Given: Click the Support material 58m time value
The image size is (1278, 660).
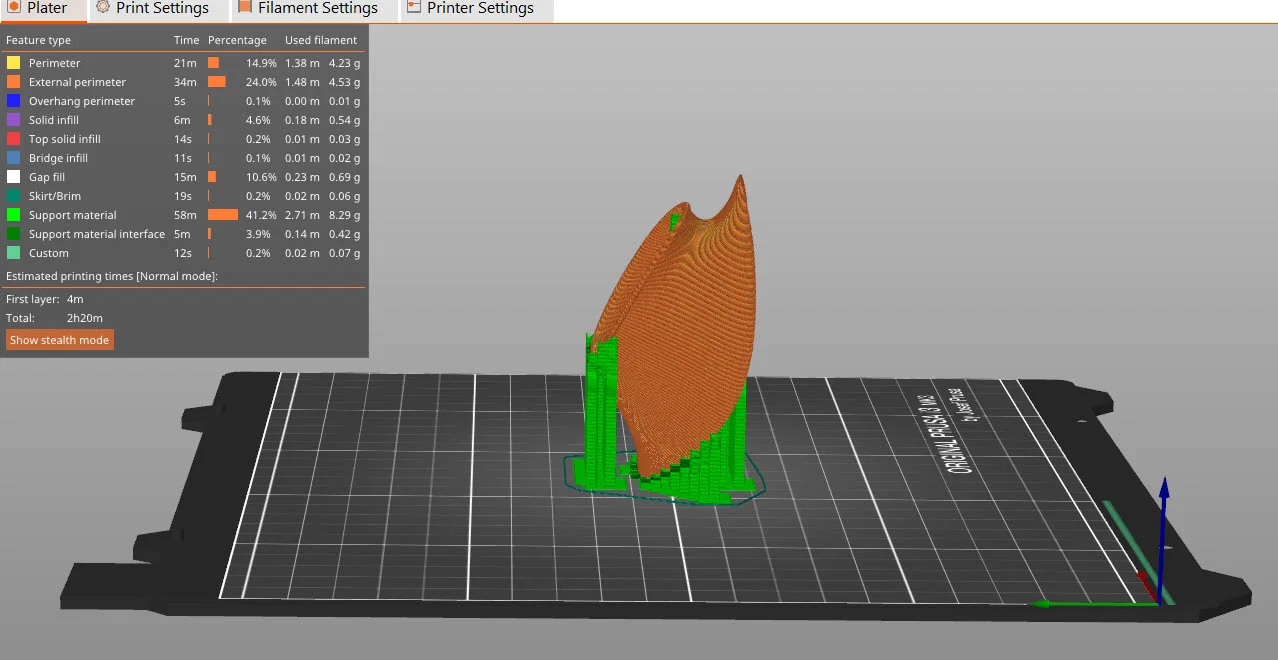Looking at the screenshot, I should click(x=185, y=215).
